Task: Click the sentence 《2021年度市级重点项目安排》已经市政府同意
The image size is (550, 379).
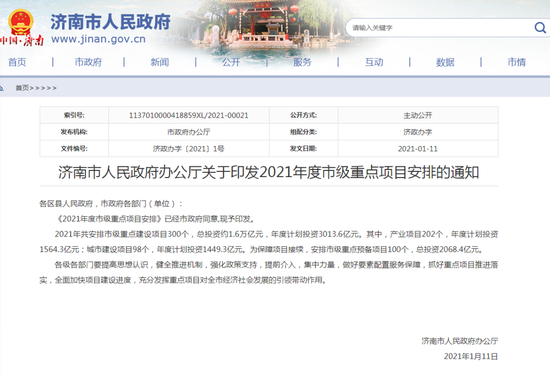Action: tap(156, 219)
